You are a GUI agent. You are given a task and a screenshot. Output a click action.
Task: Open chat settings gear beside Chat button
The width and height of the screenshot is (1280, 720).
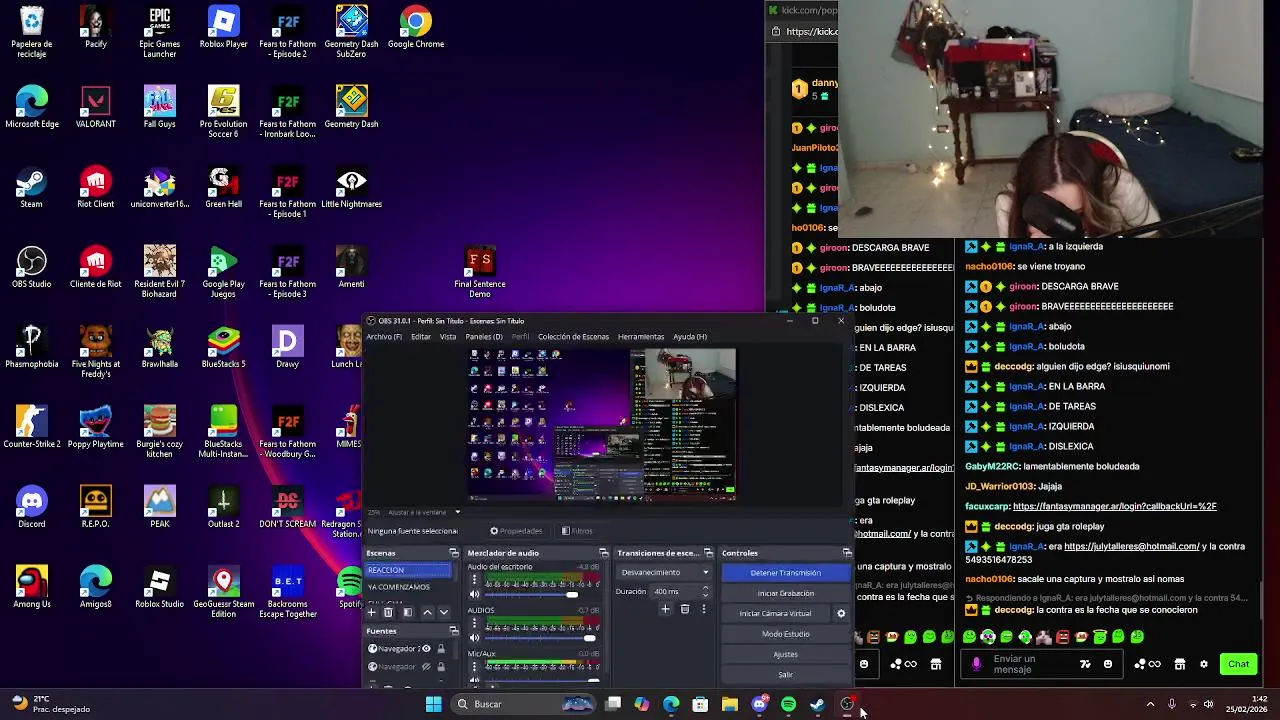point(1204,664)
